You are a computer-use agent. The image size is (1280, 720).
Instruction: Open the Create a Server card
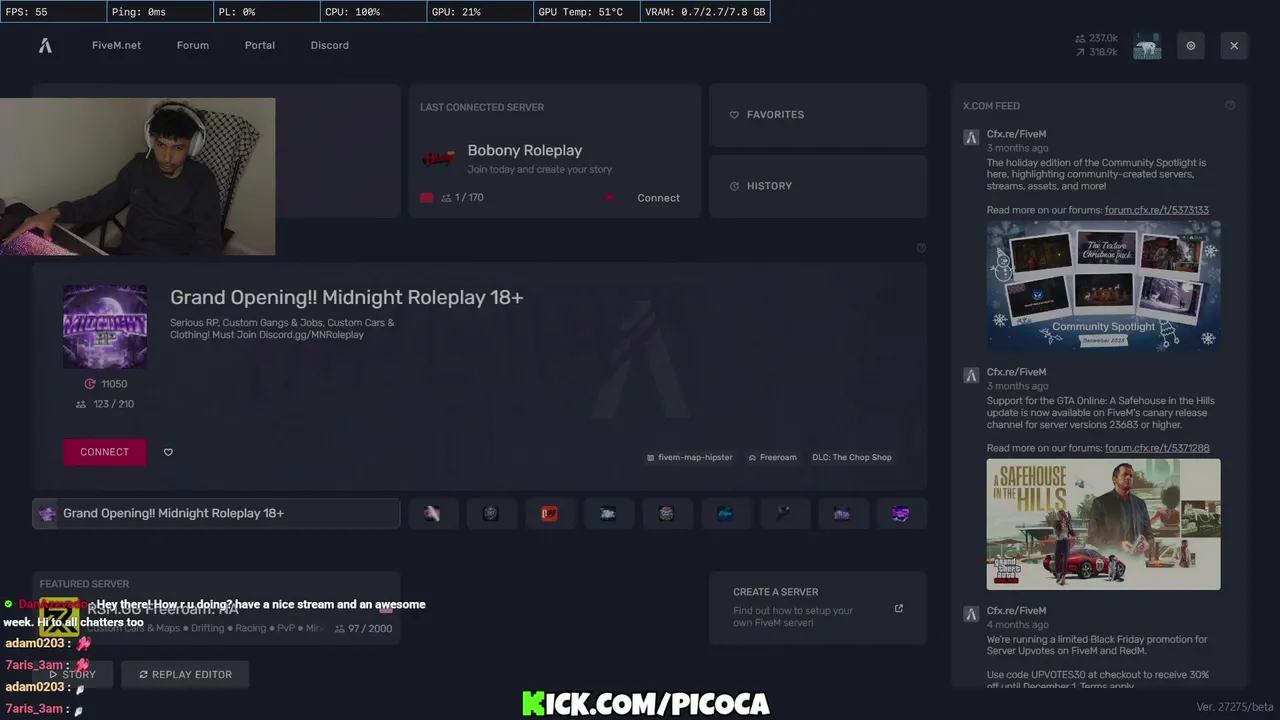(818, 608)
